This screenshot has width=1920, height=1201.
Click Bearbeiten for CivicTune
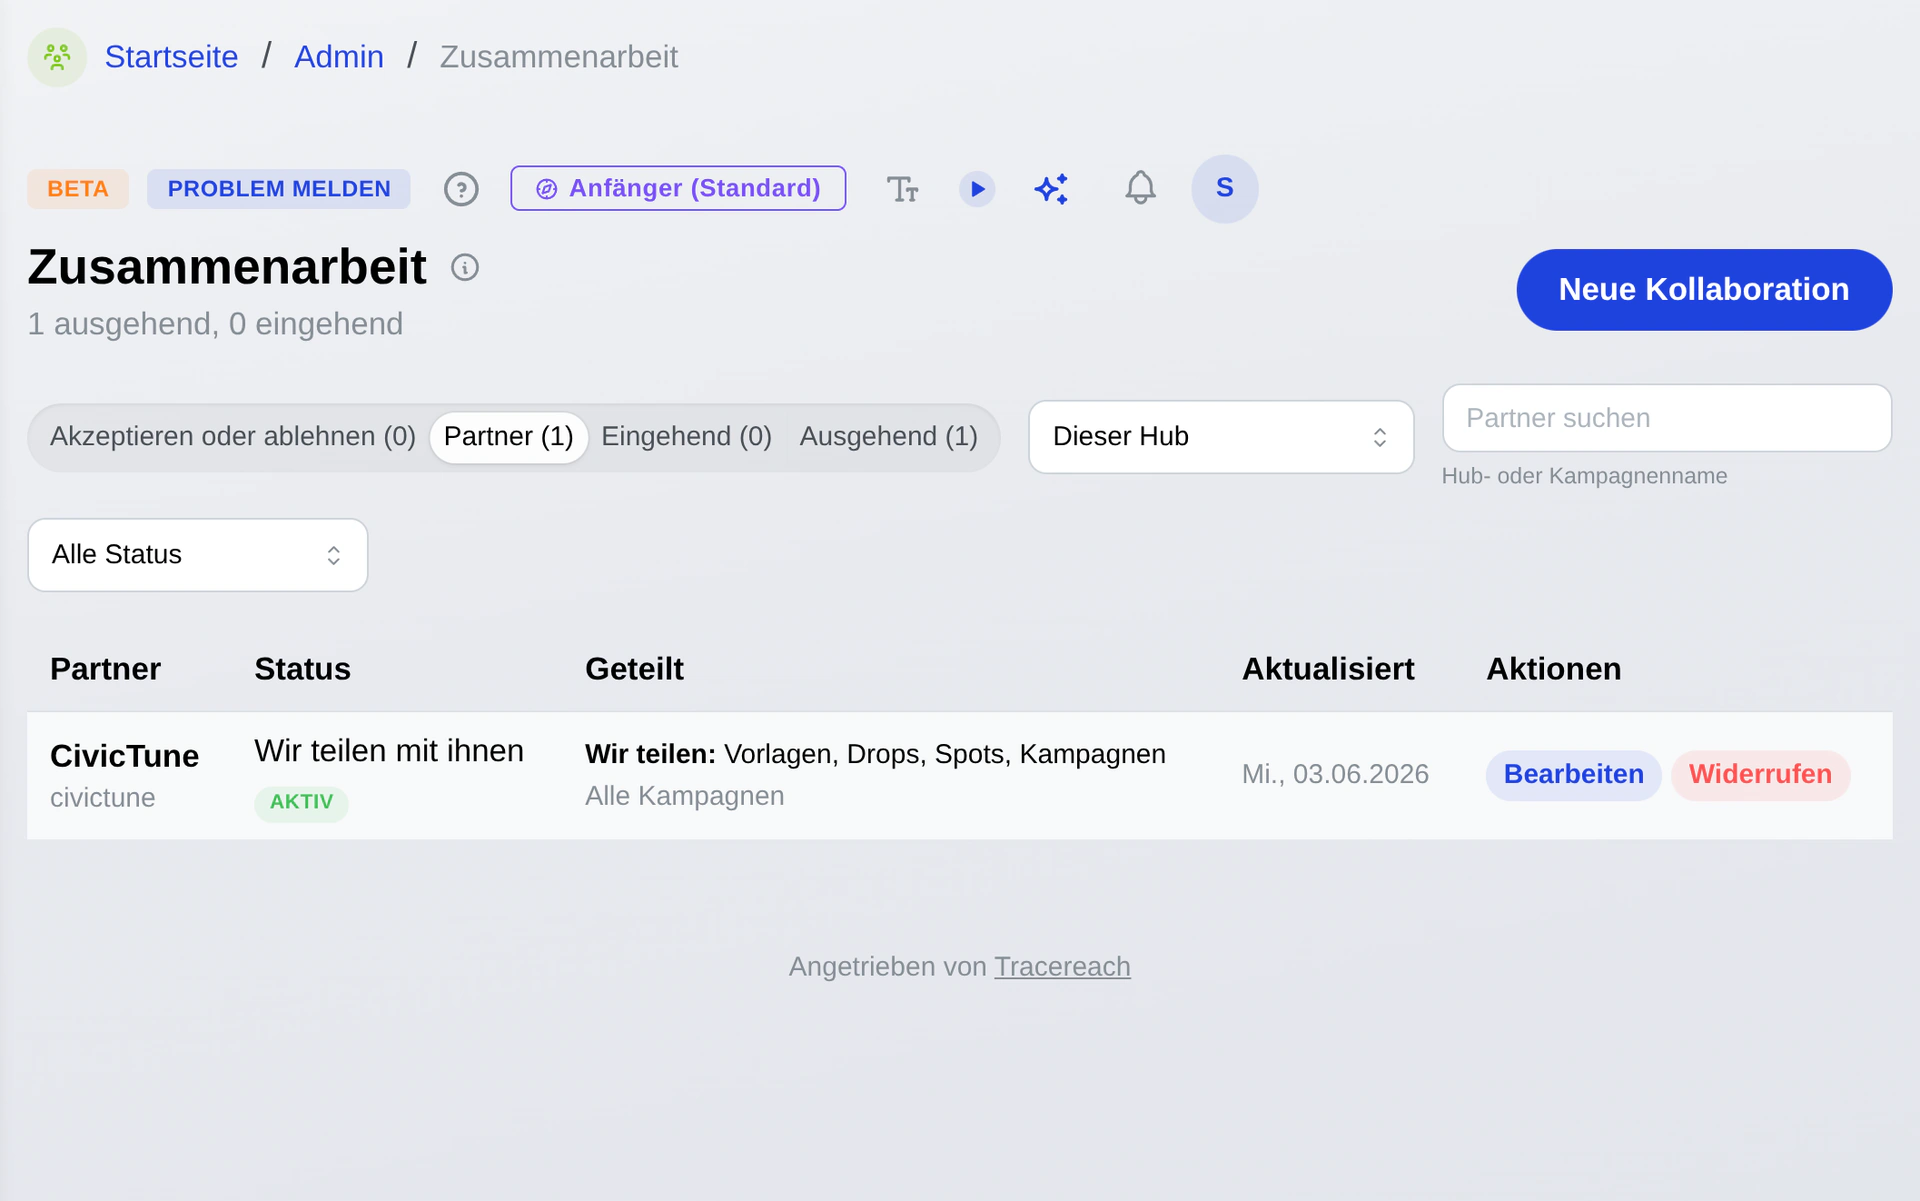pos(1574,775)
